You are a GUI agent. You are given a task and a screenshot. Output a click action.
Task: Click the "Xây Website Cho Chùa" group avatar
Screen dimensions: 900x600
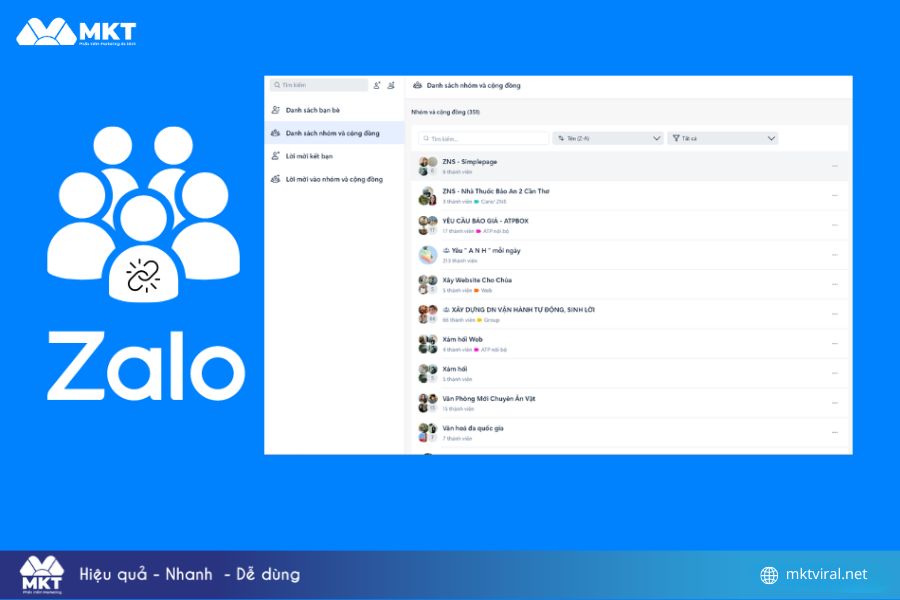428,284
